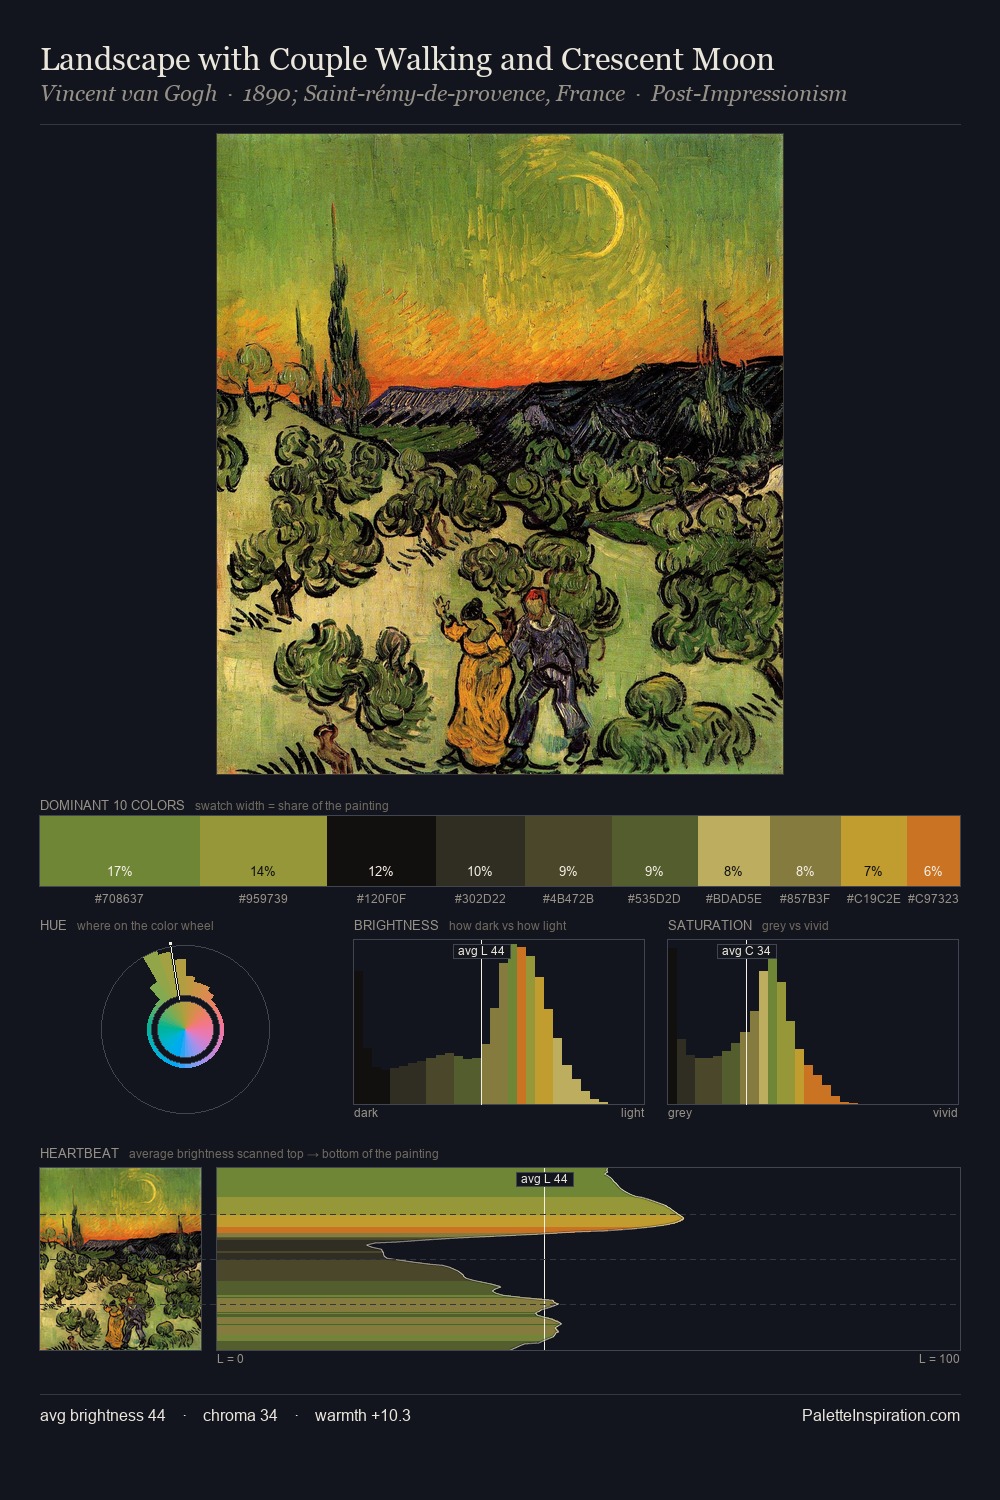Click 'how dark vs how light' caption
This screenshot has height=1500, width=1000.
[508, 926]
